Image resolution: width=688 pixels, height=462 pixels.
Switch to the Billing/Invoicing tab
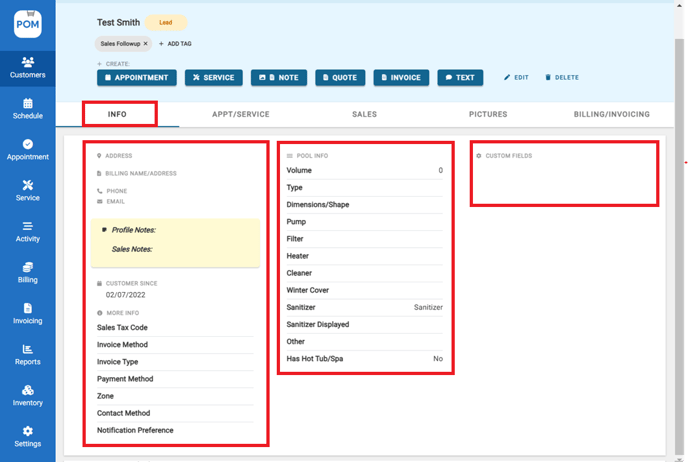[x=611, y=114]
